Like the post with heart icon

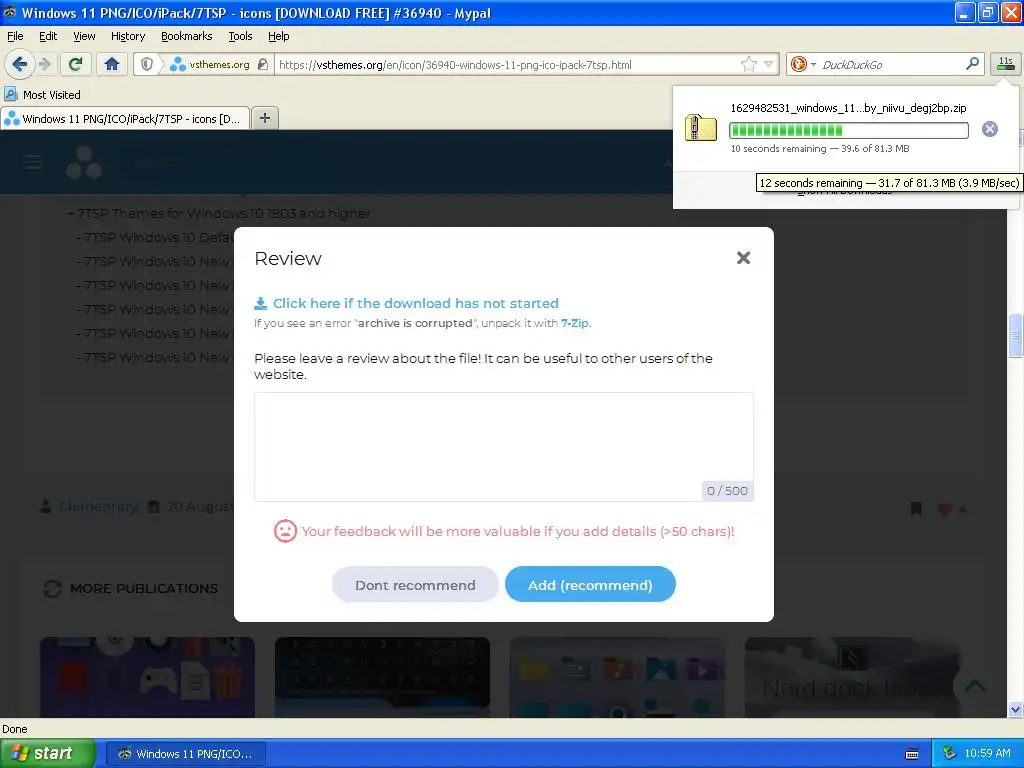click(944, 509)
